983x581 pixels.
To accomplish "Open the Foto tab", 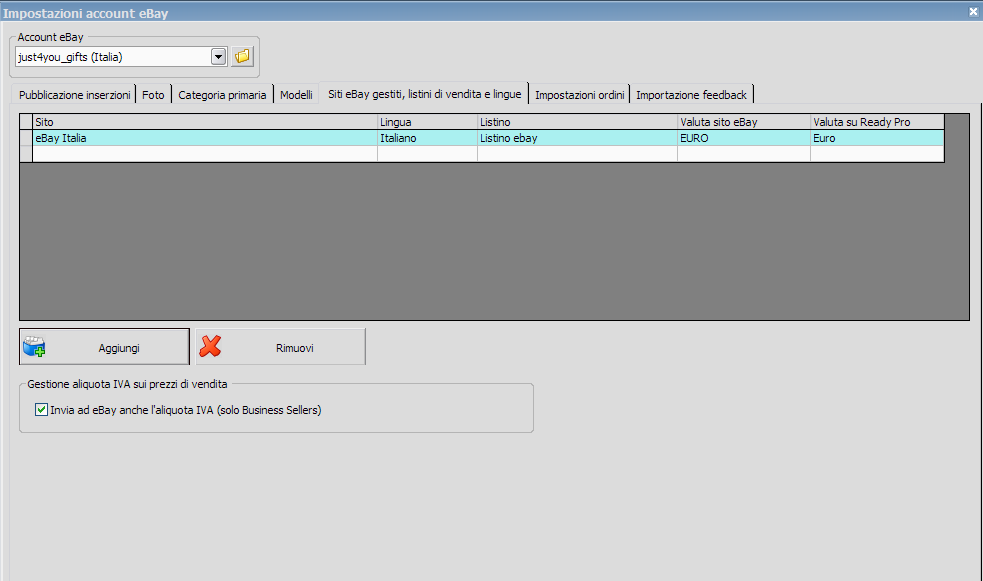I will click(x=153, y=95).
